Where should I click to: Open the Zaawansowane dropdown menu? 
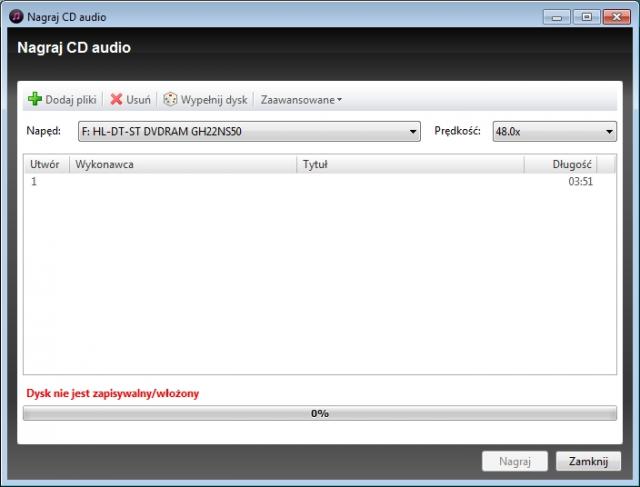pyautogui.click(x=301, y=100)
